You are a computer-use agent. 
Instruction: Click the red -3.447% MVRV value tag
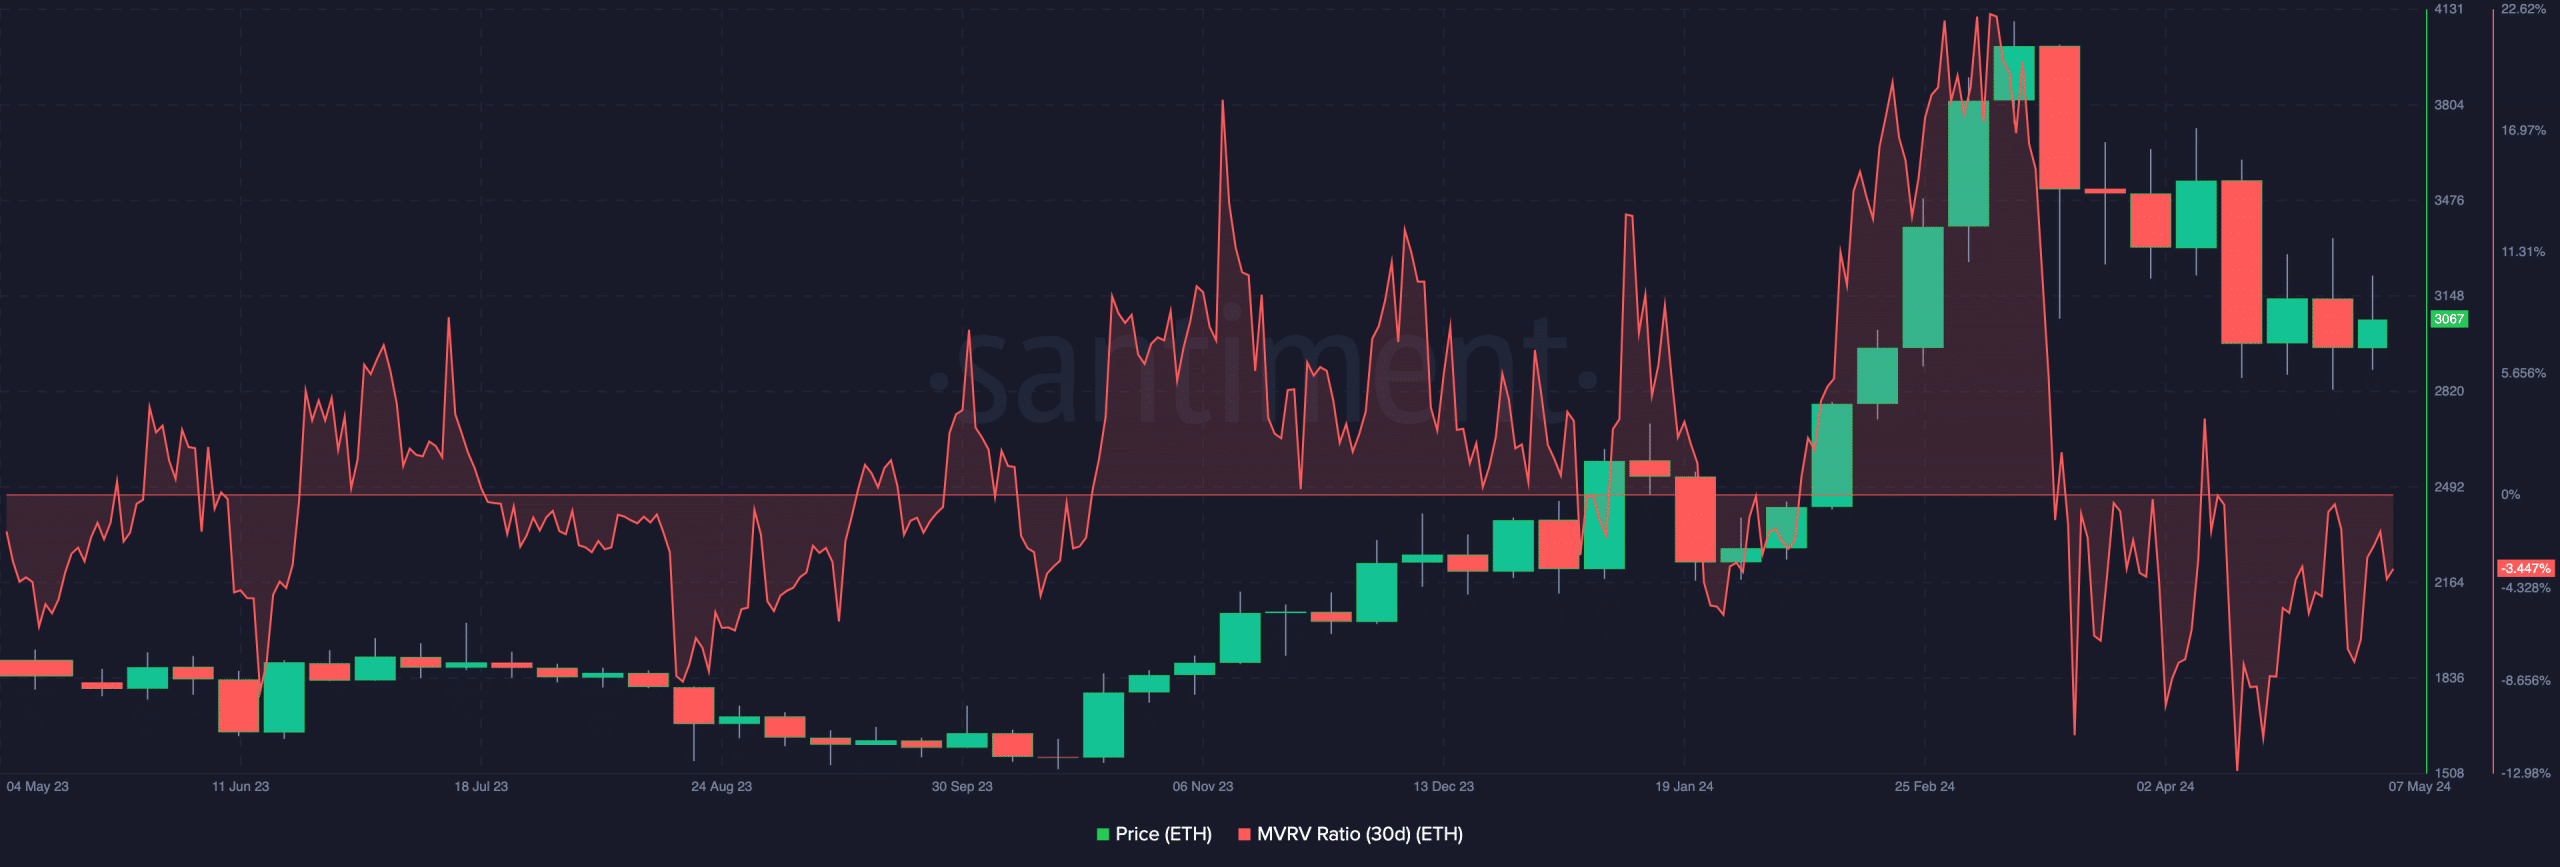[2526, 568]
